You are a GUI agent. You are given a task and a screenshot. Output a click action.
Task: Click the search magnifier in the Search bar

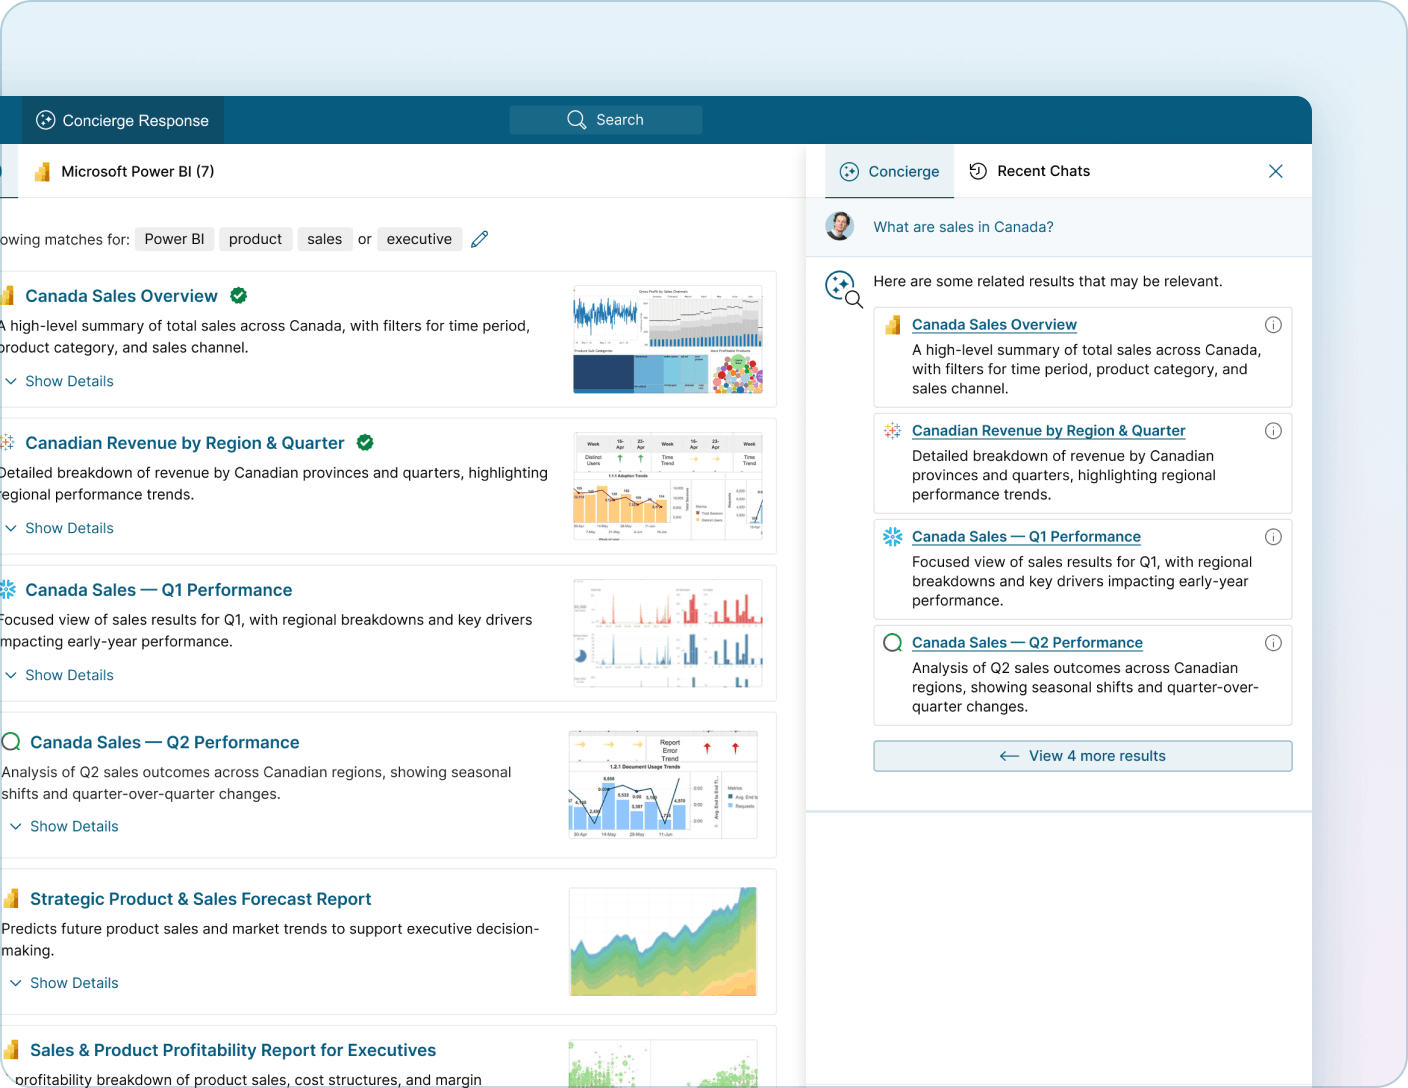[576, 119]
